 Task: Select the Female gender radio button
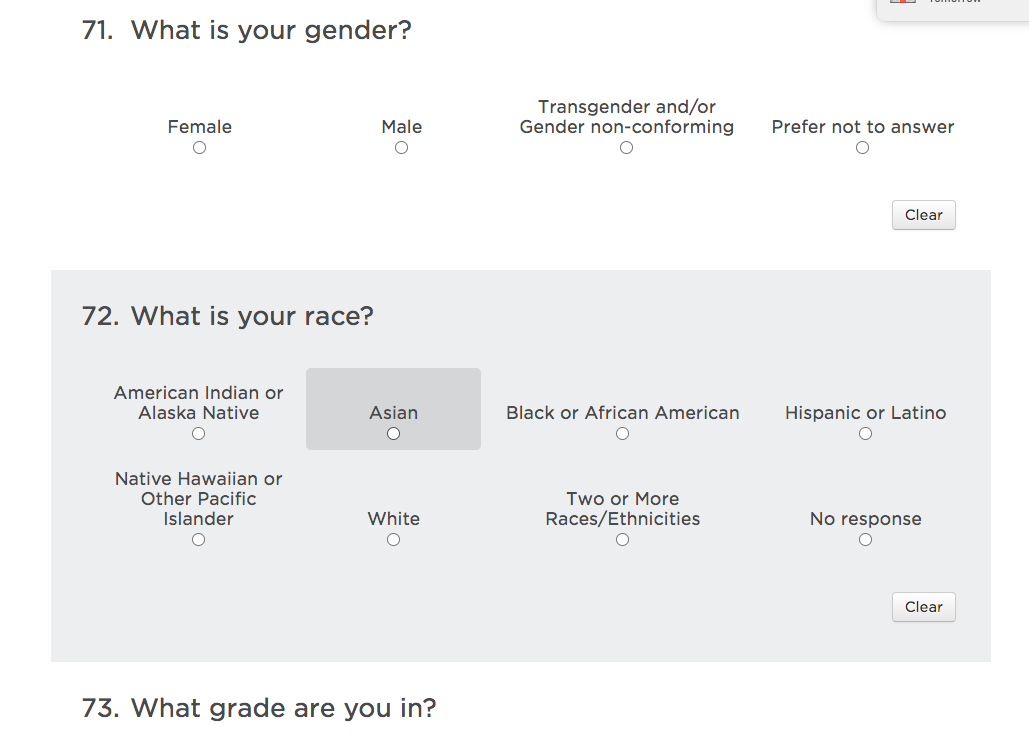199,147
